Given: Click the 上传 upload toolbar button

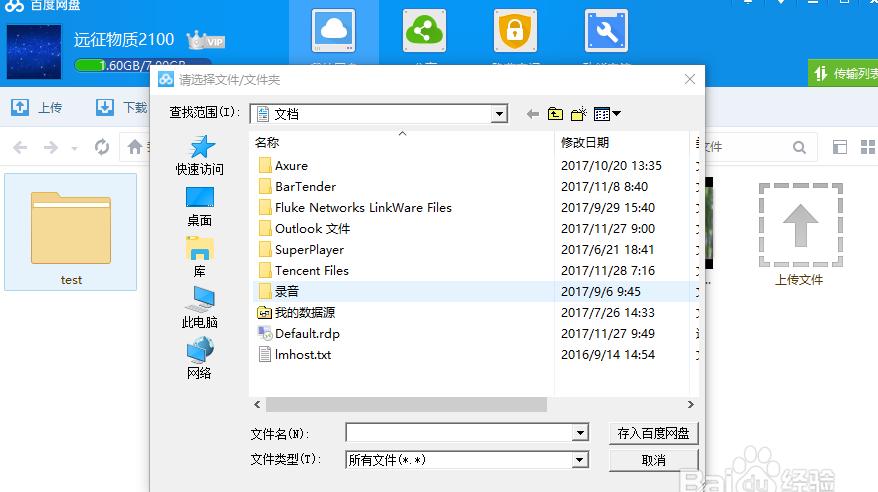Looking at the screenshot, I should (37, 107).
